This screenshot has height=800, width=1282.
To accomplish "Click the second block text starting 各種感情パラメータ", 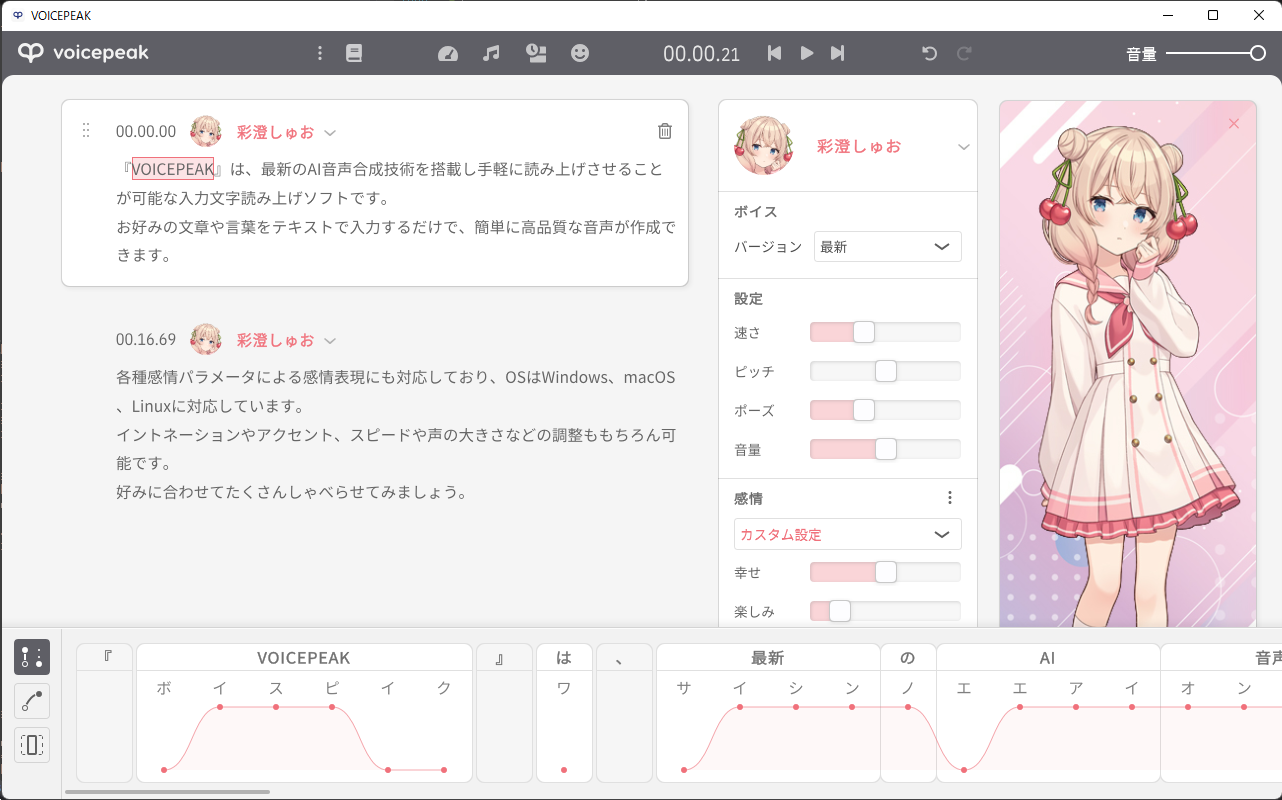I will tap(396, 435).
